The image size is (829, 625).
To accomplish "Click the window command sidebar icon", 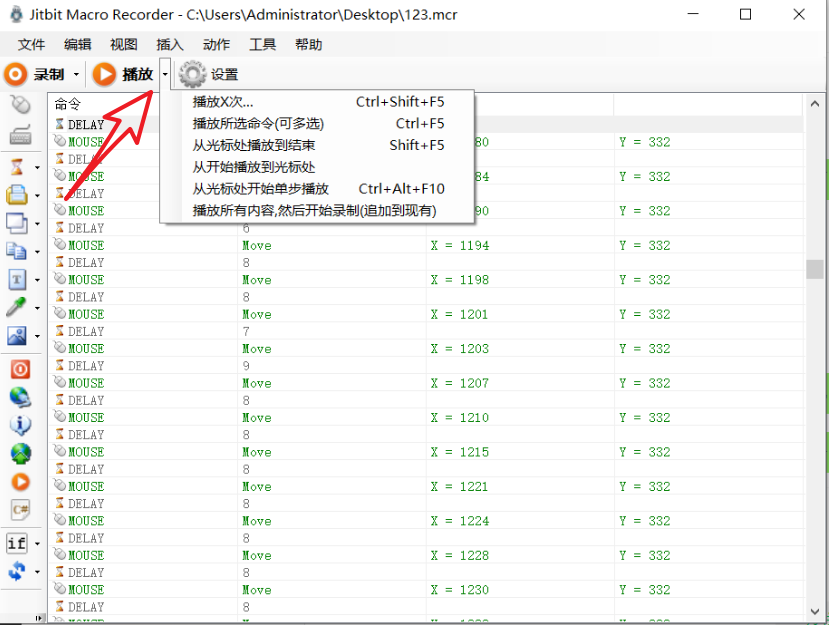I will click(17, 223).
